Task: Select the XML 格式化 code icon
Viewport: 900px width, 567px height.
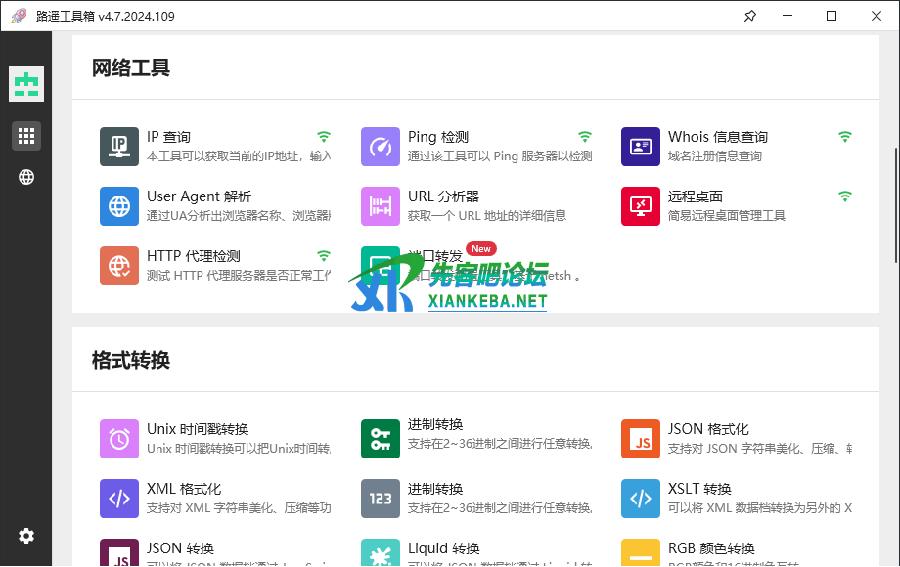Action: click(119, 498)
